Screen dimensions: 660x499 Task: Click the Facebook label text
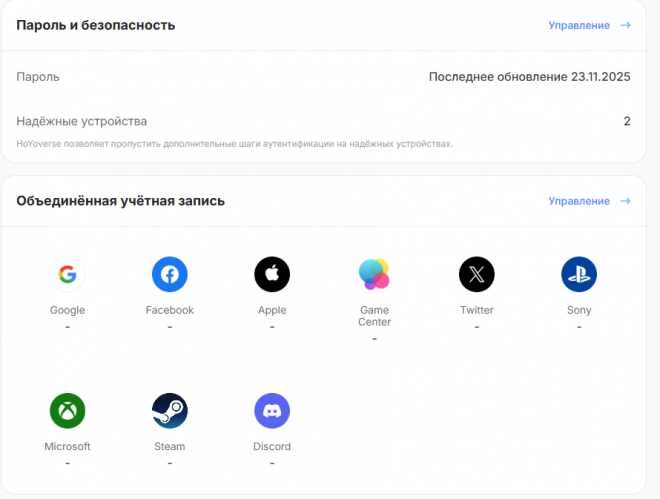(170, 310)
